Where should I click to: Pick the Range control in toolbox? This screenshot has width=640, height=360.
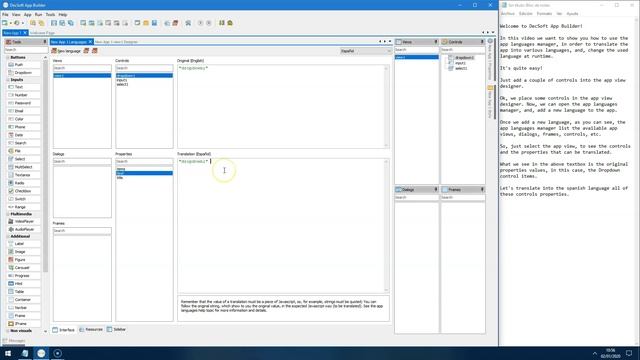(24, 207)
